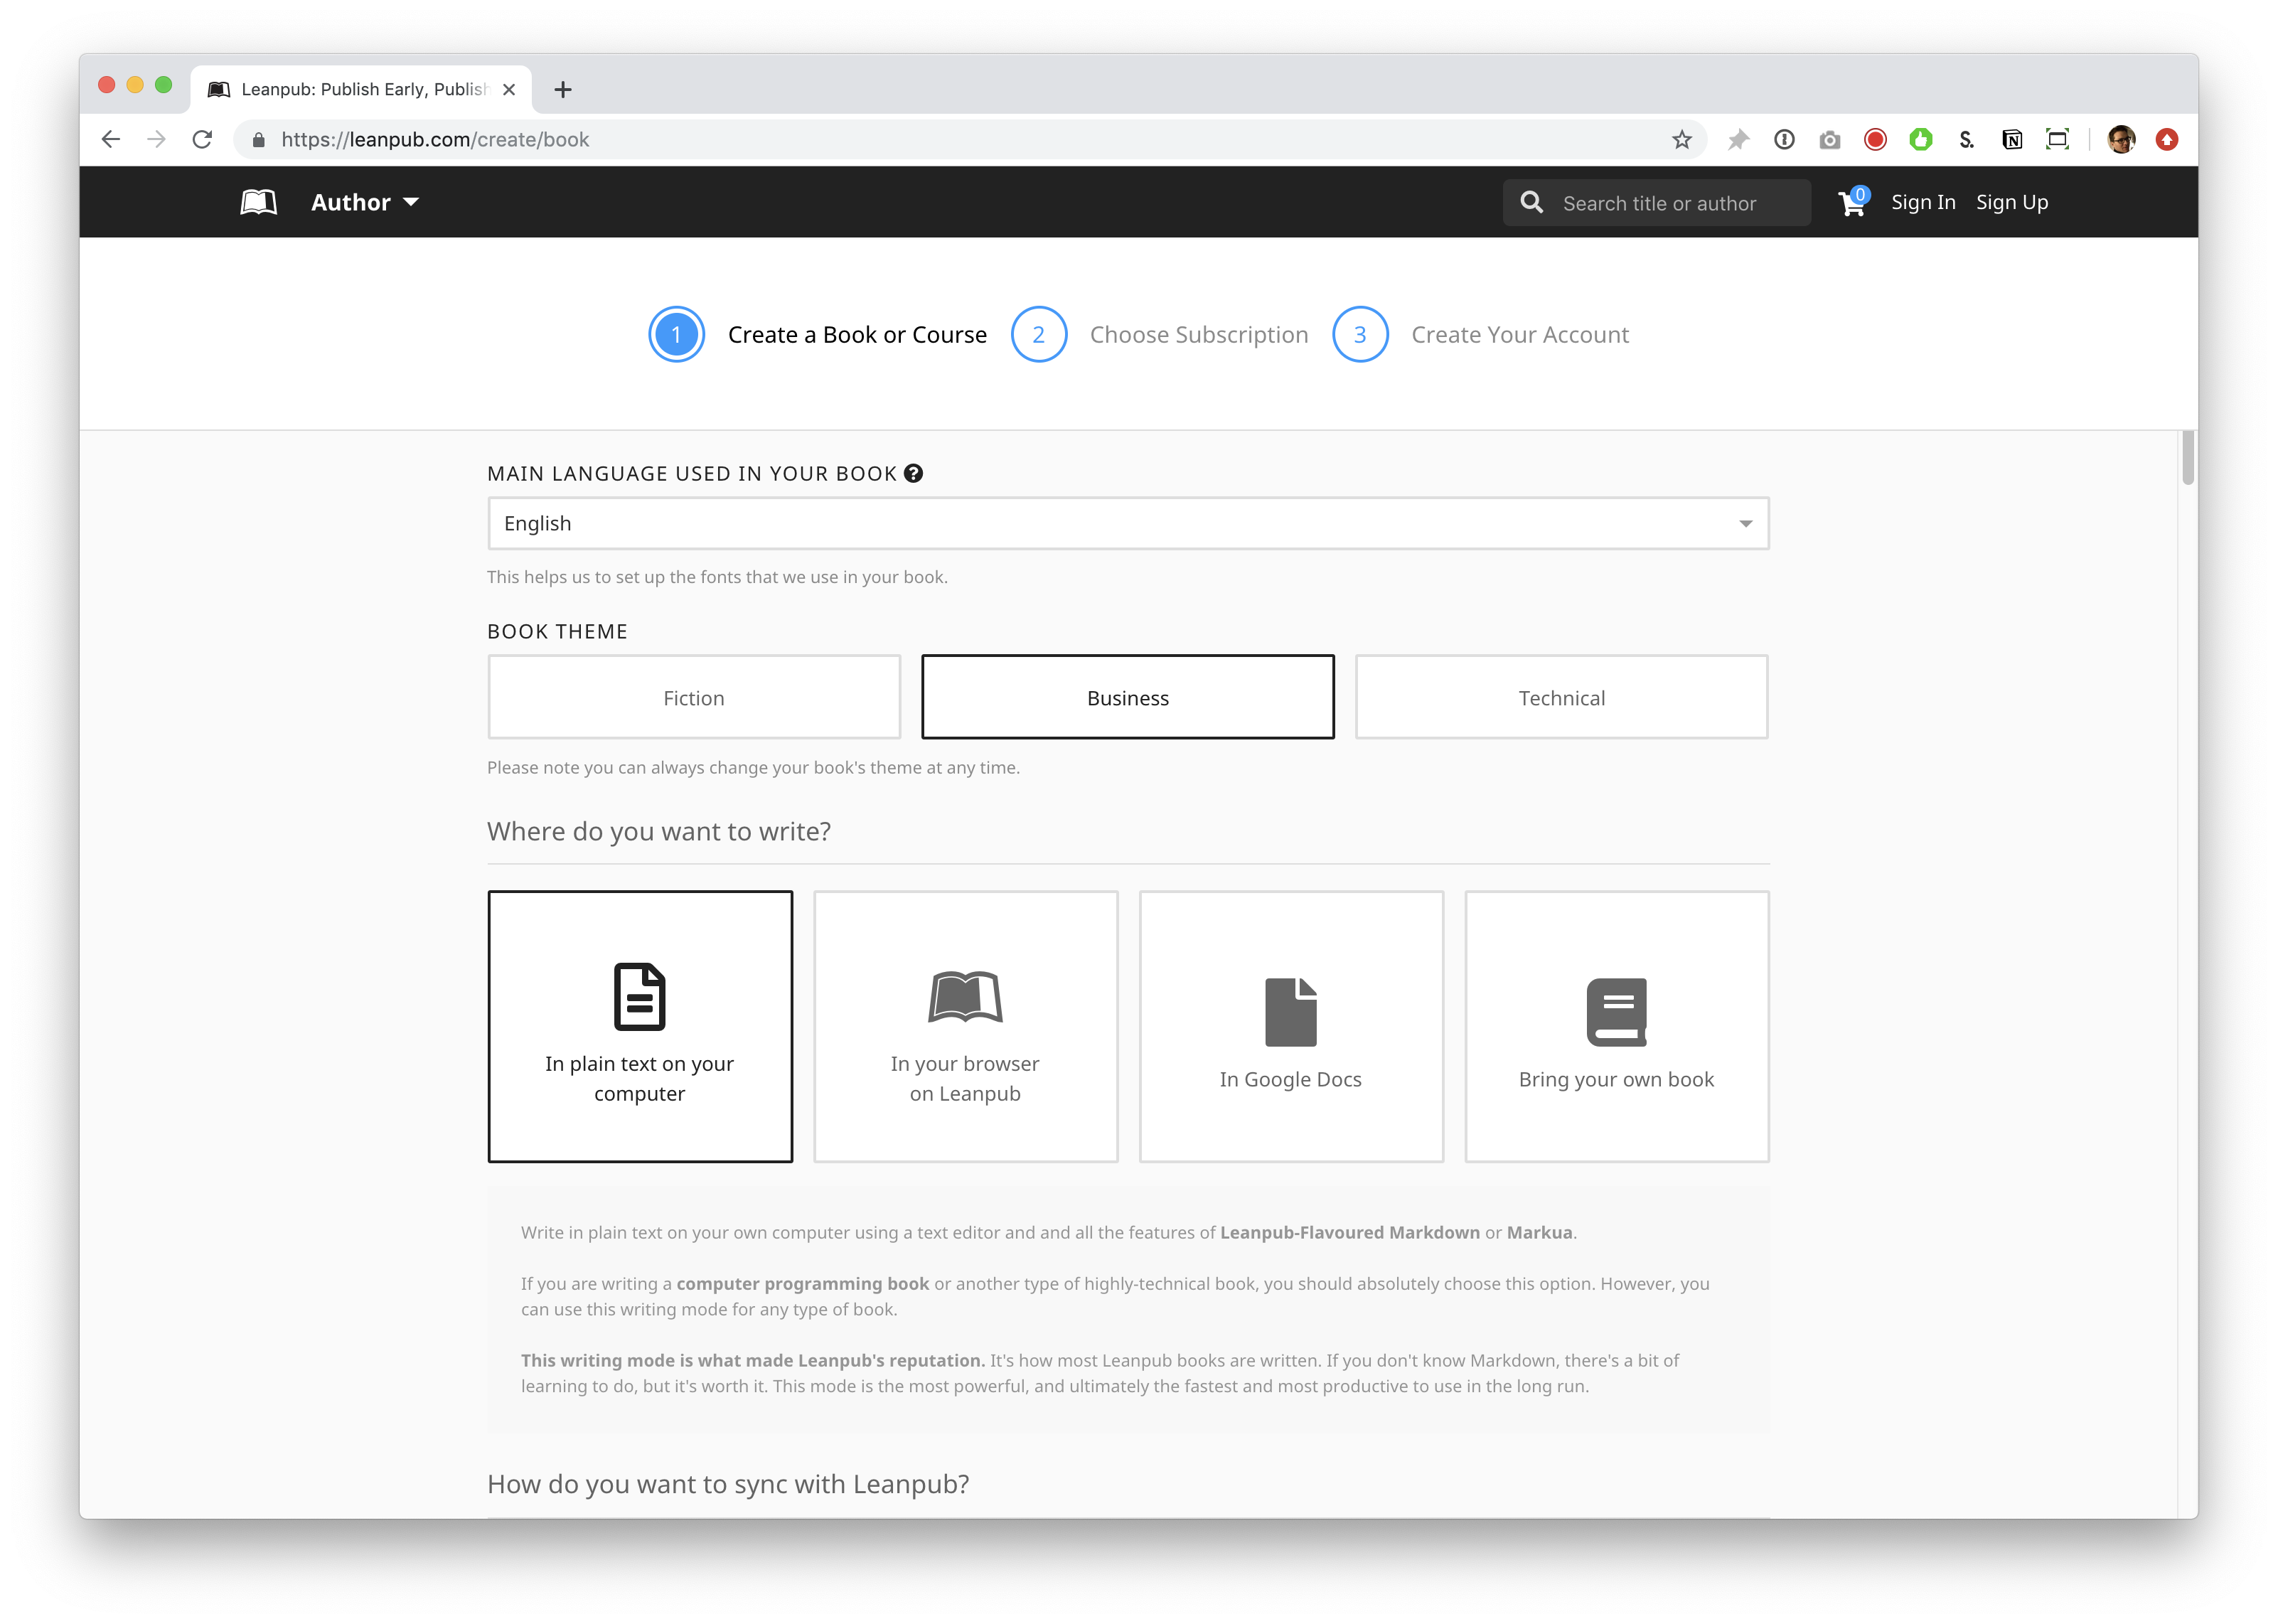Screen dimensions: 2278x1624
Task: Expand the Author menu dropdown
Action: 364,202
